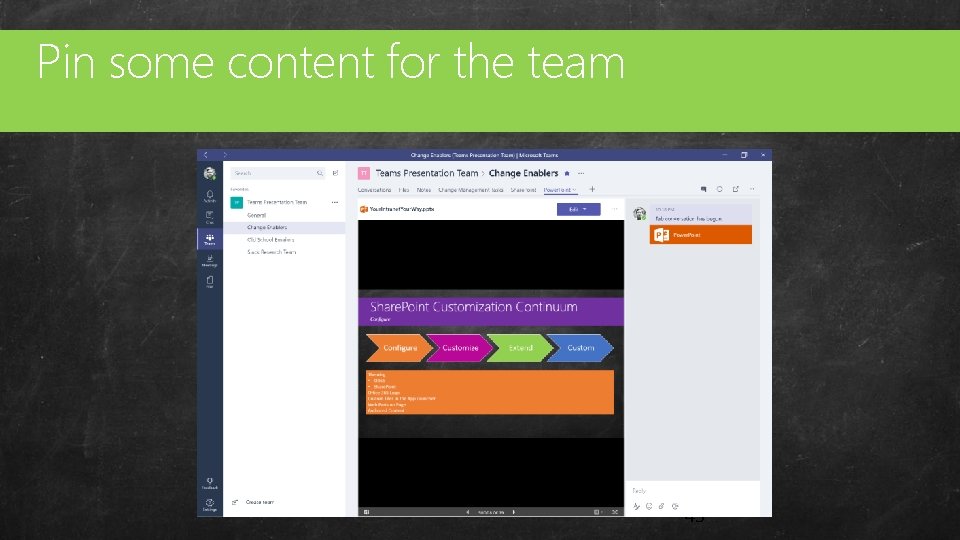The width and height of the screenshot is (960, 540).
Task: Click the Reply input field
Action: [x=692, y=490]
